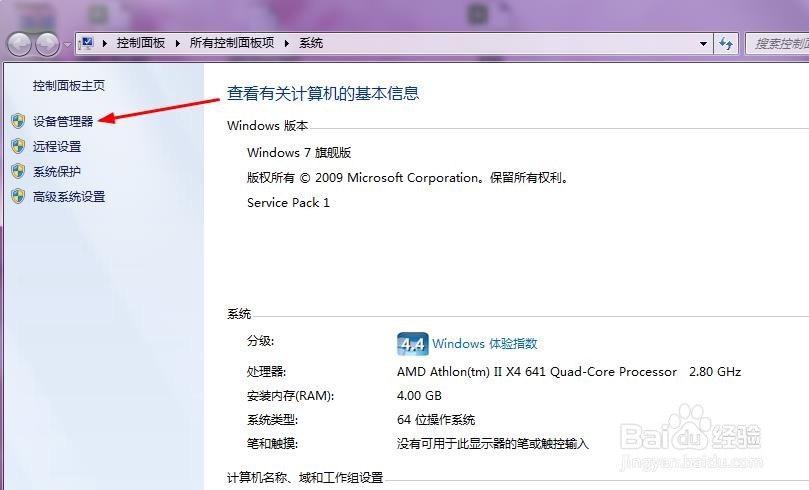The image size is (809, 490).
Task: Click the Service Pack 1 text
Action: tap(288, 203)
